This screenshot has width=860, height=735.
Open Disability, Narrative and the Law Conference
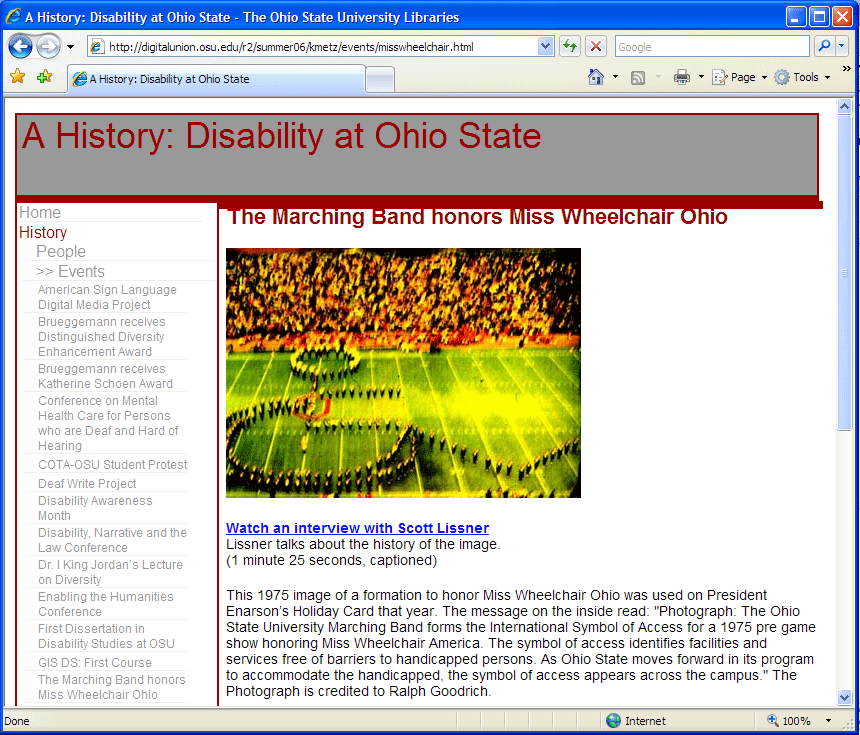tap(112, 540)
